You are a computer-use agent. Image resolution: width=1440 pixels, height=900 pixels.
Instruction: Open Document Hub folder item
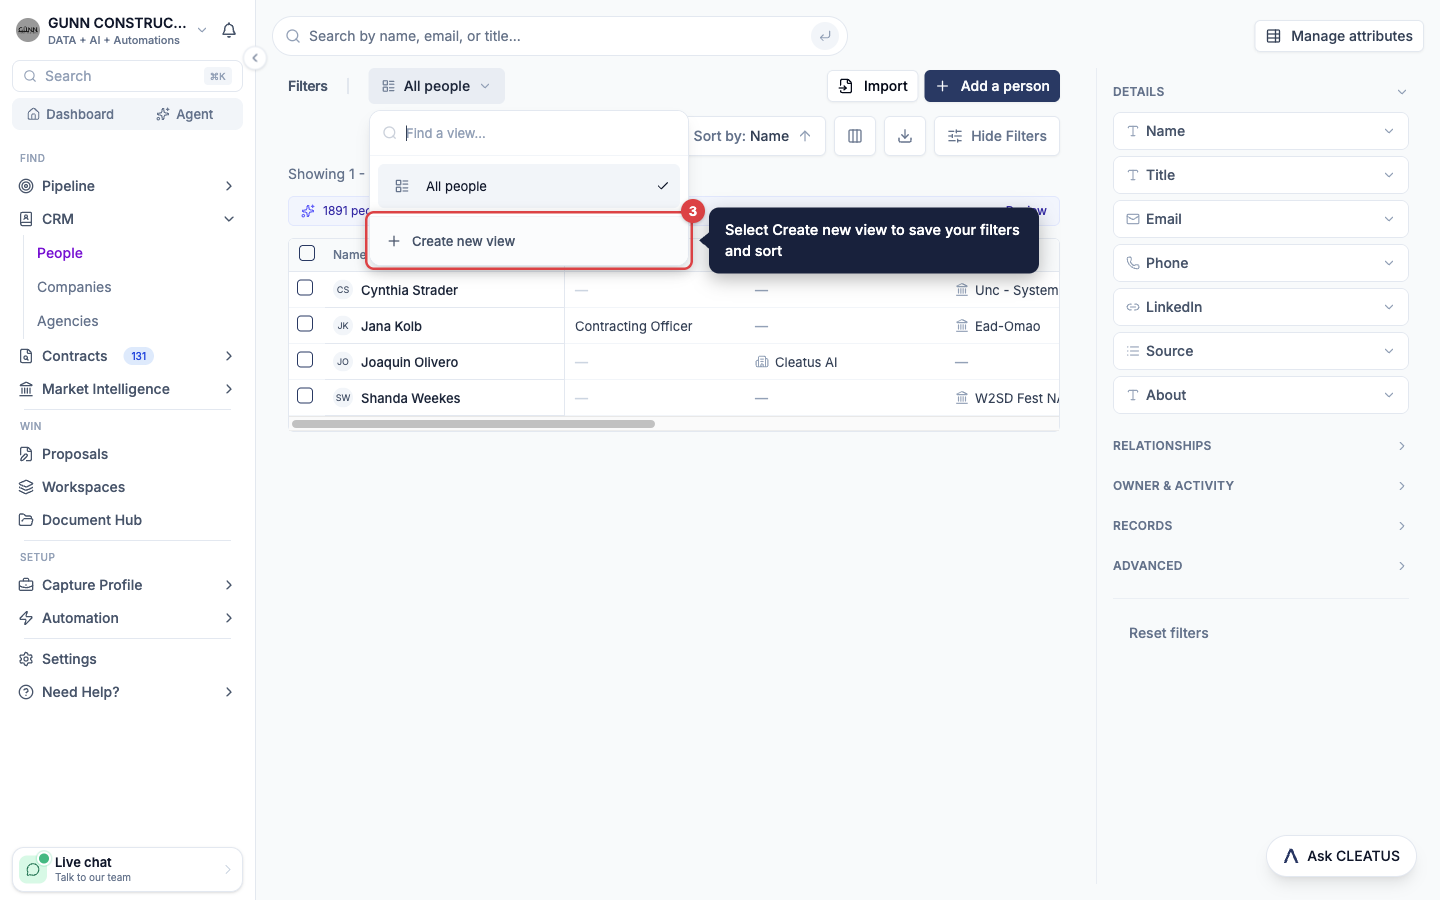click(127, 520)
